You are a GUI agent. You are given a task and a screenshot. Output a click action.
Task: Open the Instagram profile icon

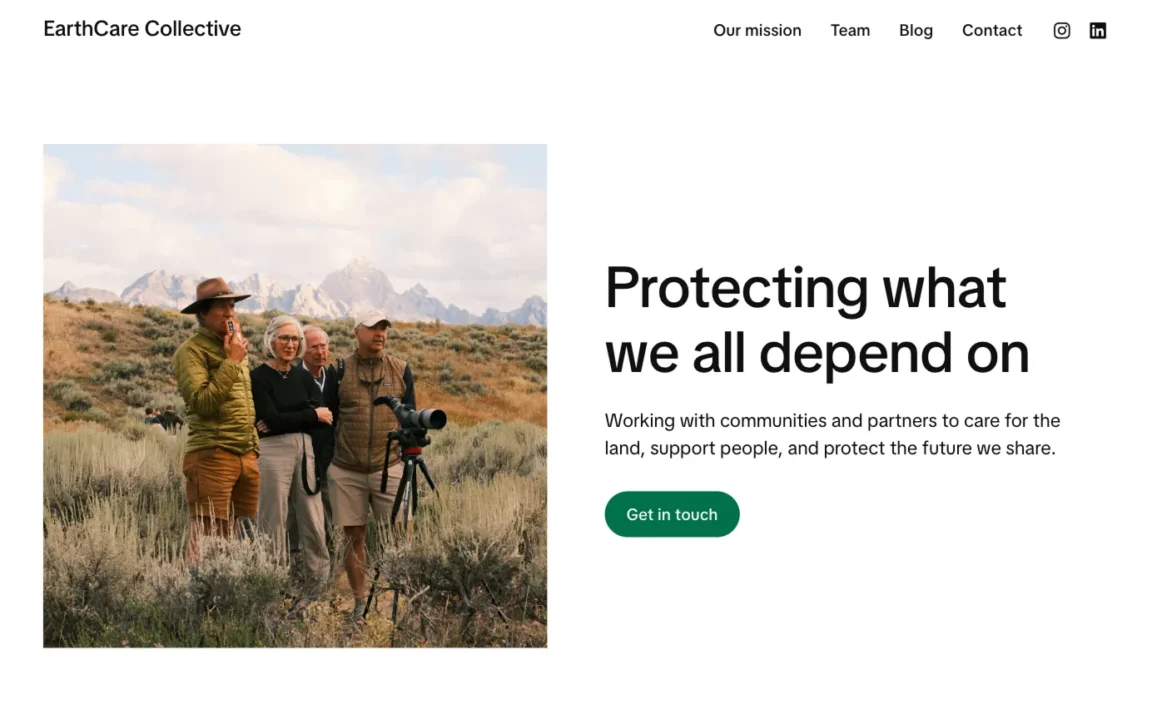1061,30
